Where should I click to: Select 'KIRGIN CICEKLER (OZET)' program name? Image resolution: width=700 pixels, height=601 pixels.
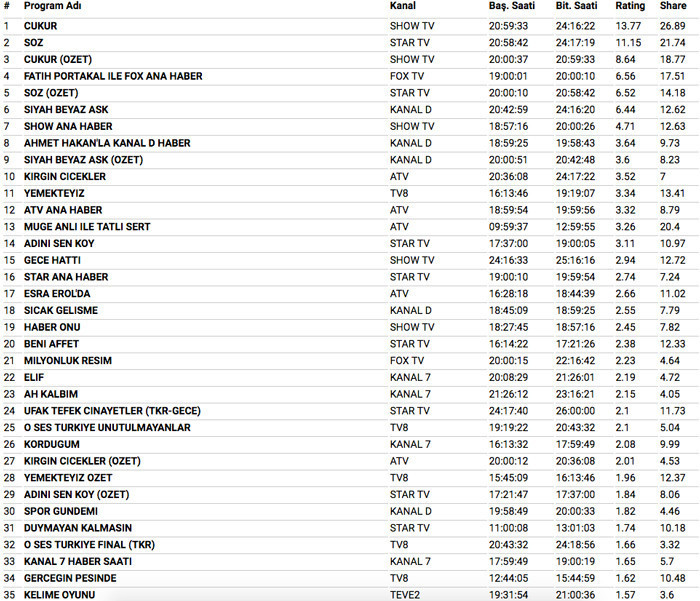[82, 461]
